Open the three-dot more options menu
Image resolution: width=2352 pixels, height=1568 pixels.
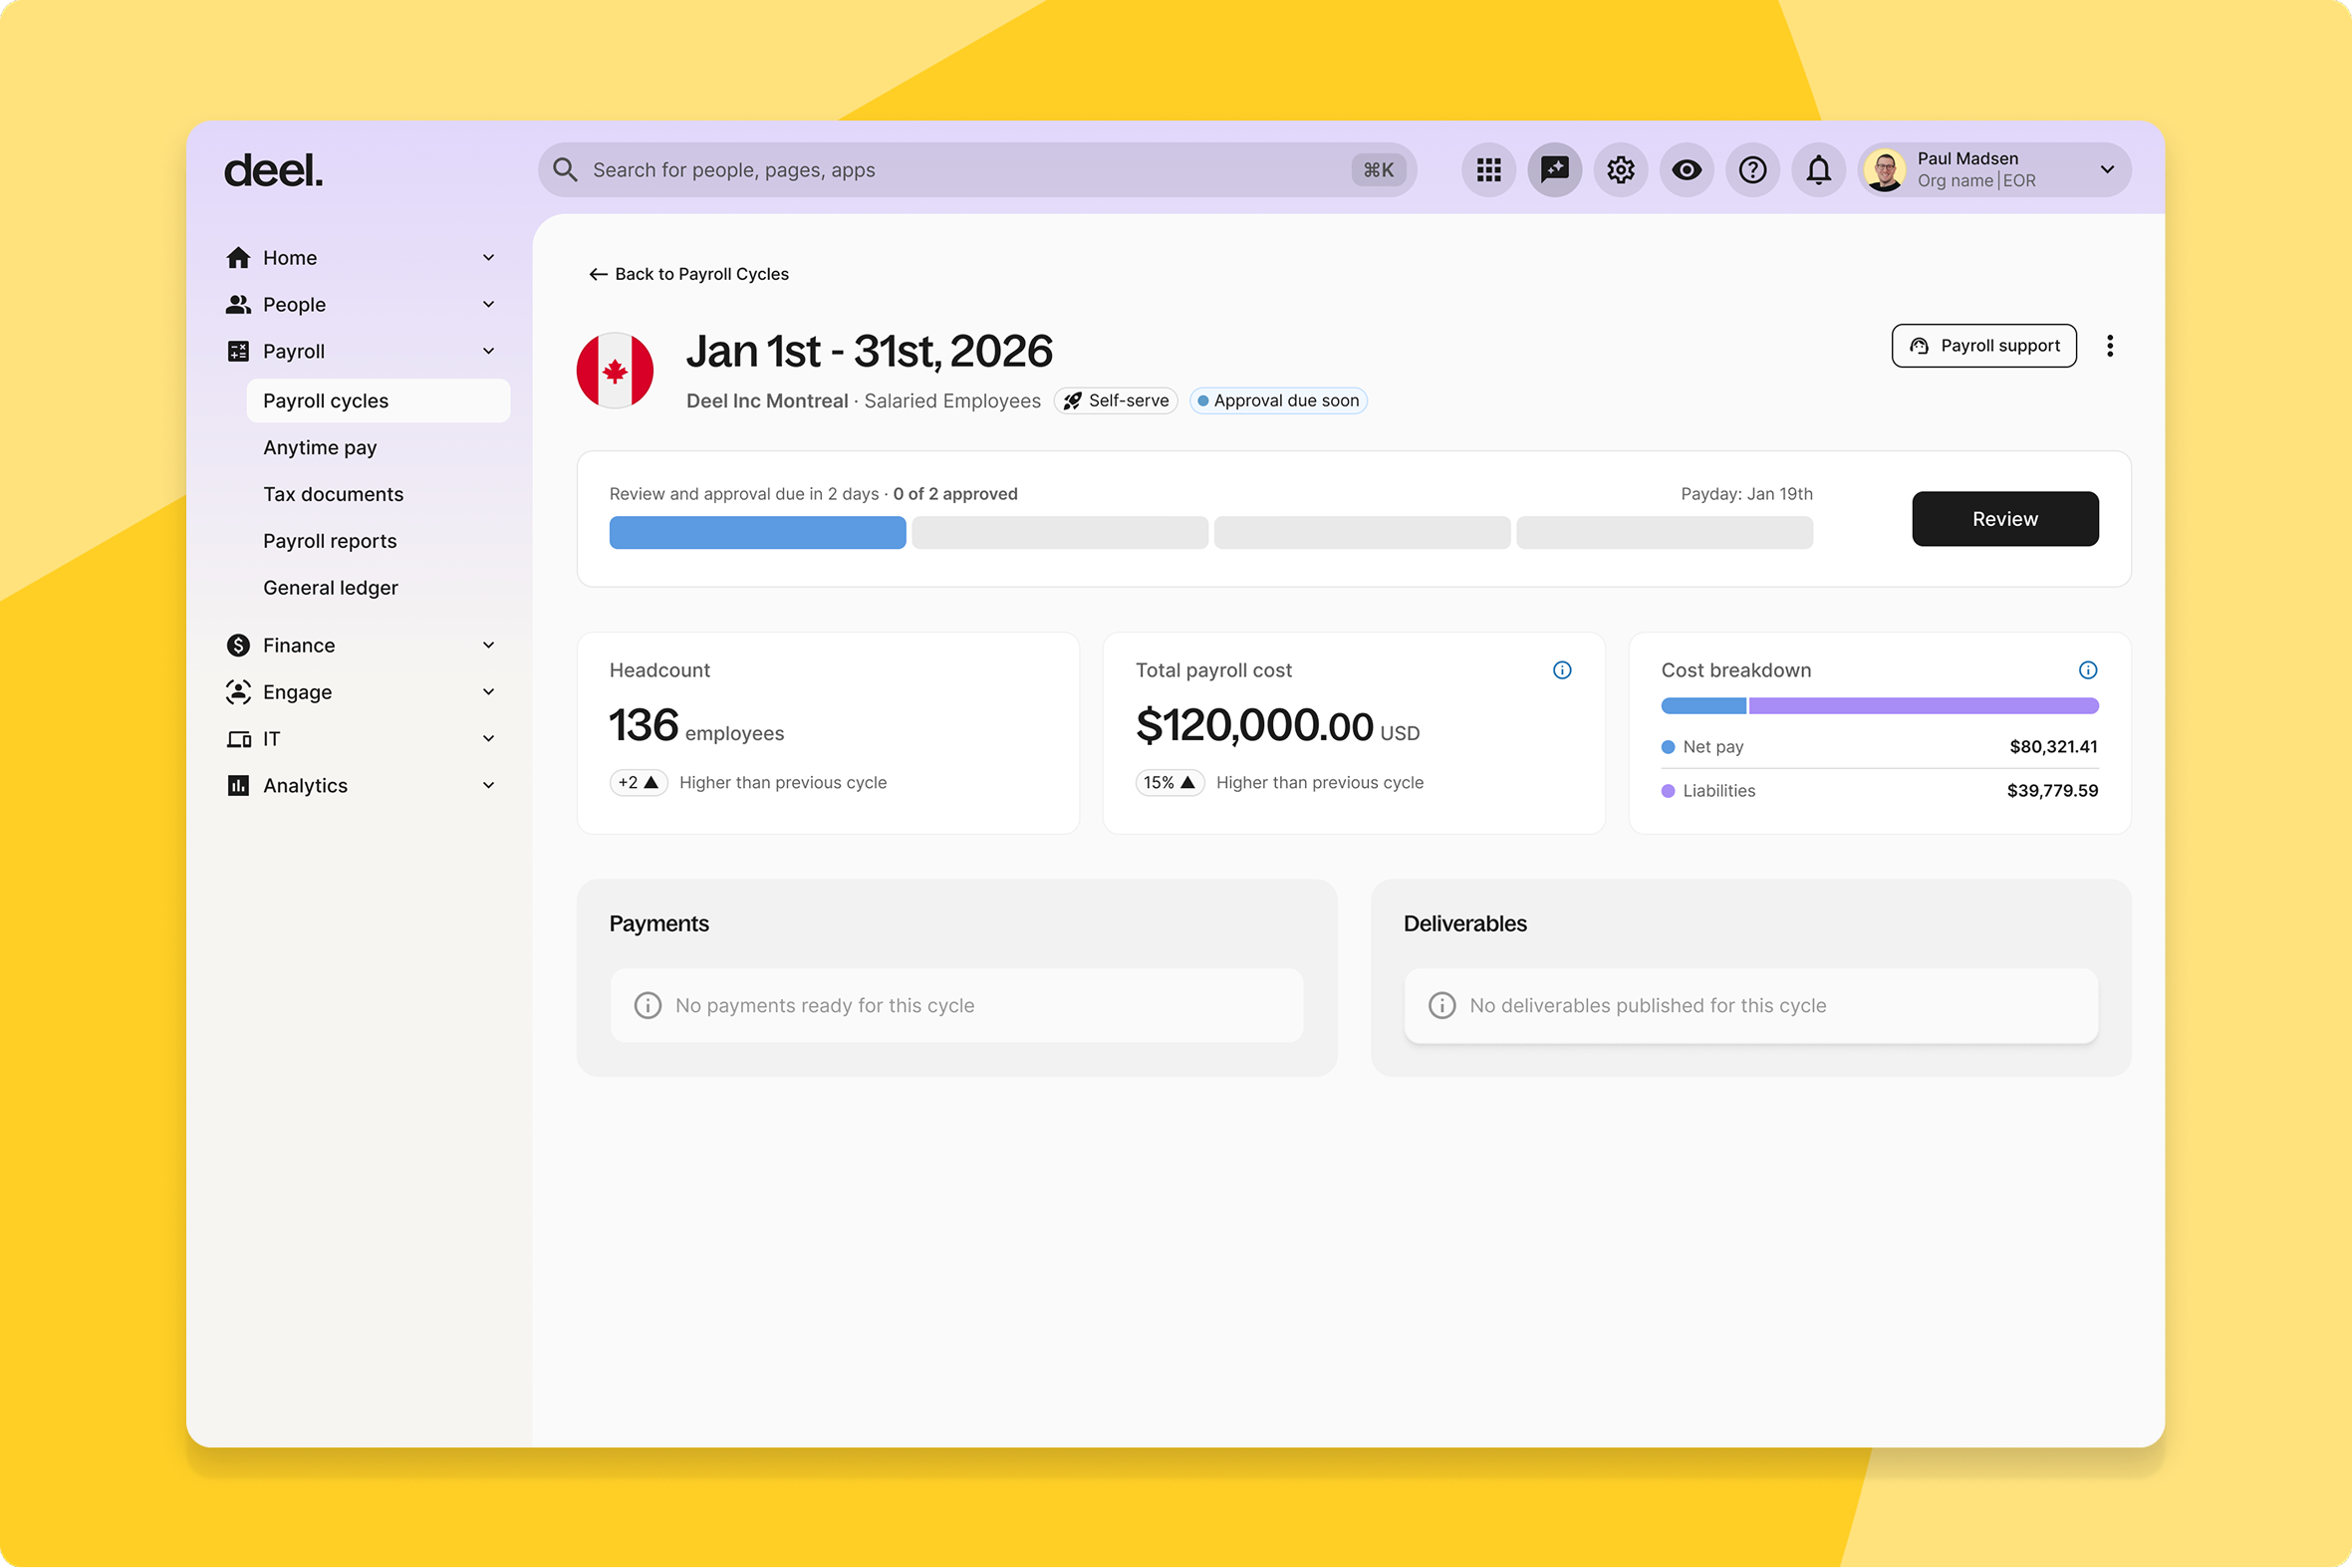[2110, 346]
